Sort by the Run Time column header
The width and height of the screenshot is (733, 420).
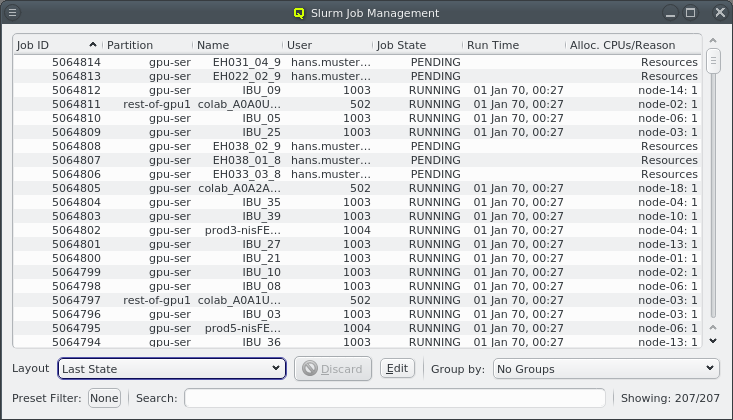[x=514, y=45]
